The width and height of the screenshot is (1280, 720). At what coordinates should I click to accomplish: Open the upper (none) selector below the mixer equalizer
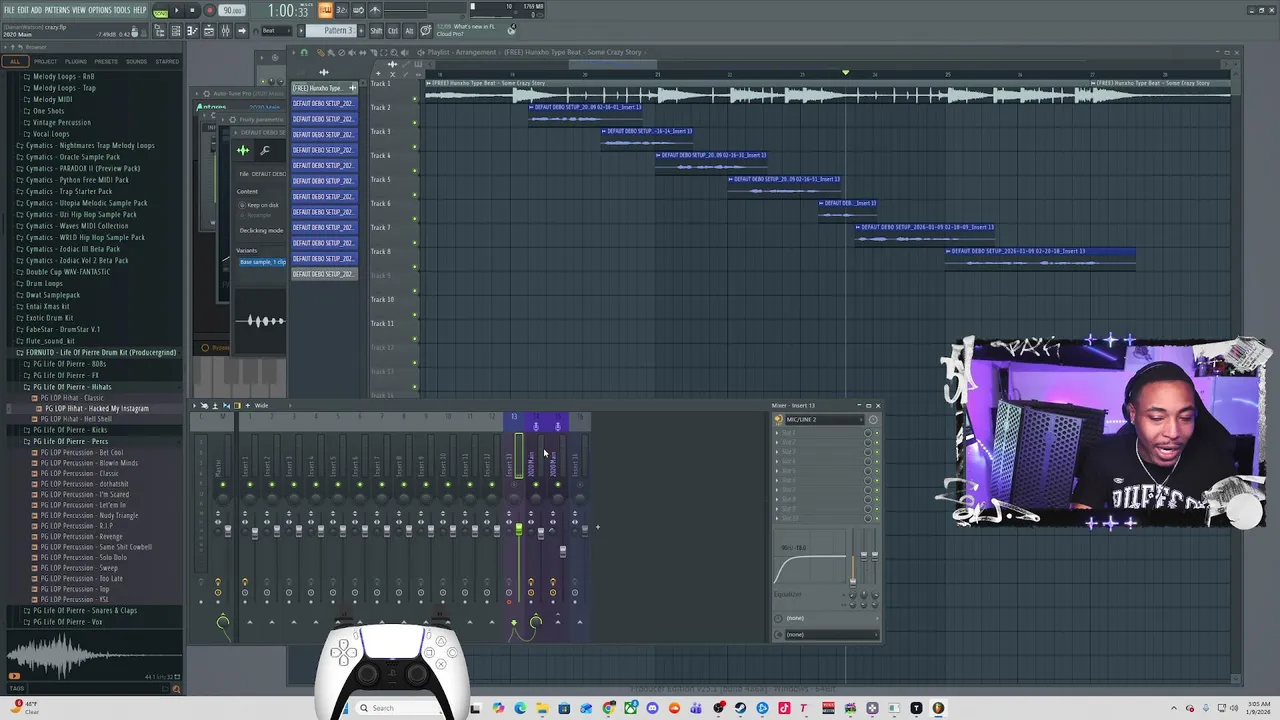[829, 618]
